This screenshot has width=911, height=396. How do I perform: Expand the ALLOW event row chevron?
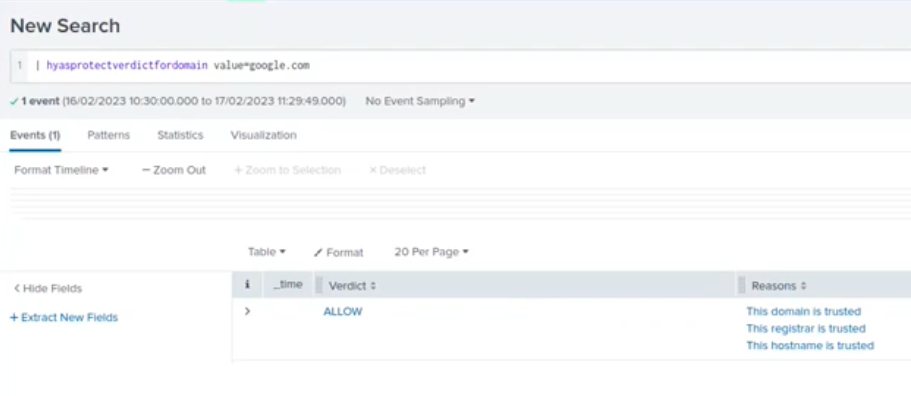[x=247, y=312]
